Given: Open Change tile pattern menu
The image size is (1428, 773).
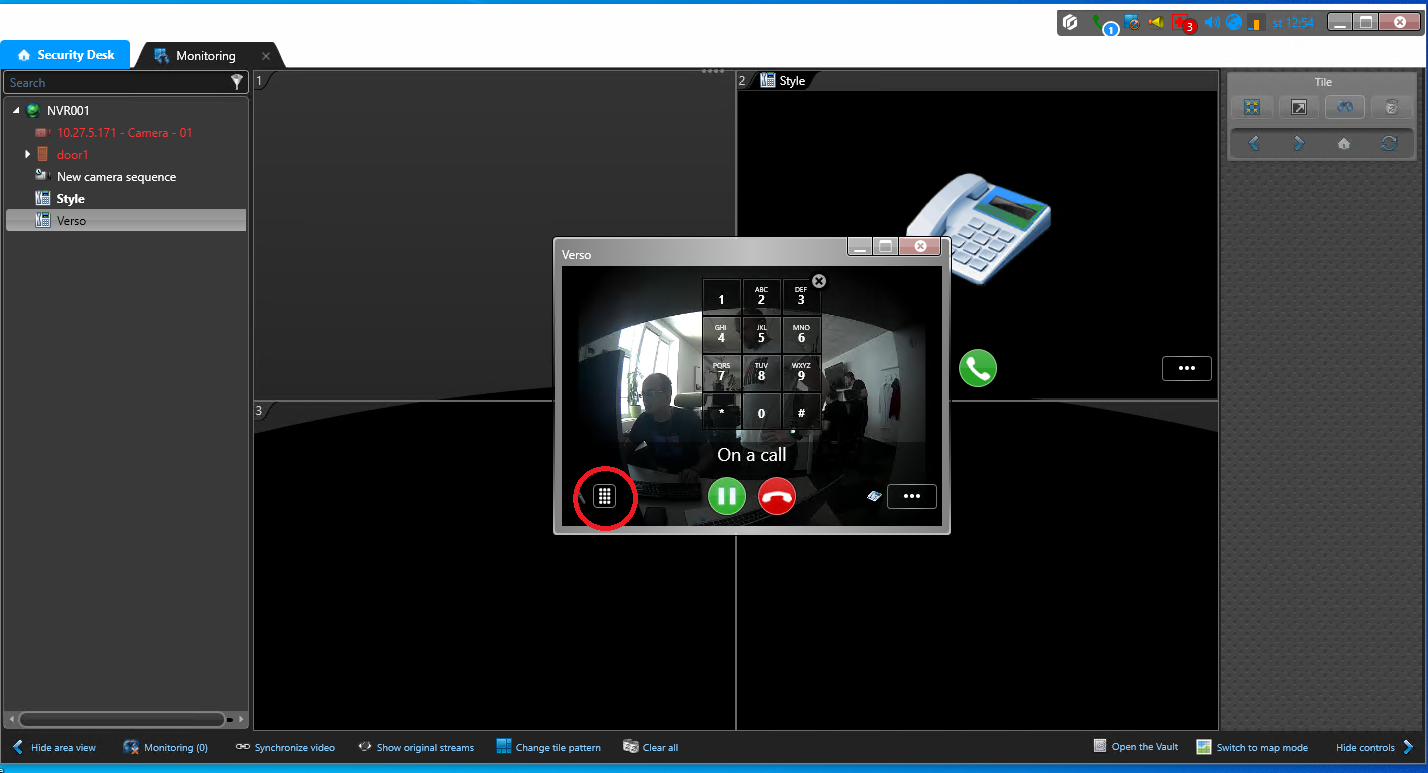Looking at the screenshot, I should point(549,747).
